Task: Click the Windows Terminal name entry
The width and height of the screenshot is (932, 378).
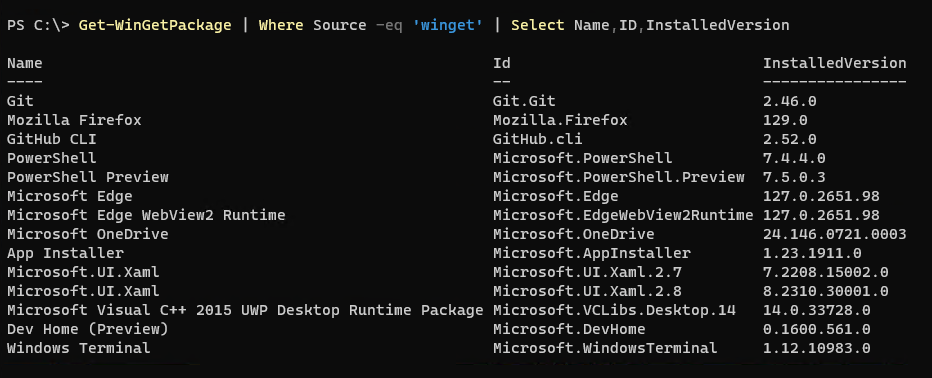Action: coord(78,348)
